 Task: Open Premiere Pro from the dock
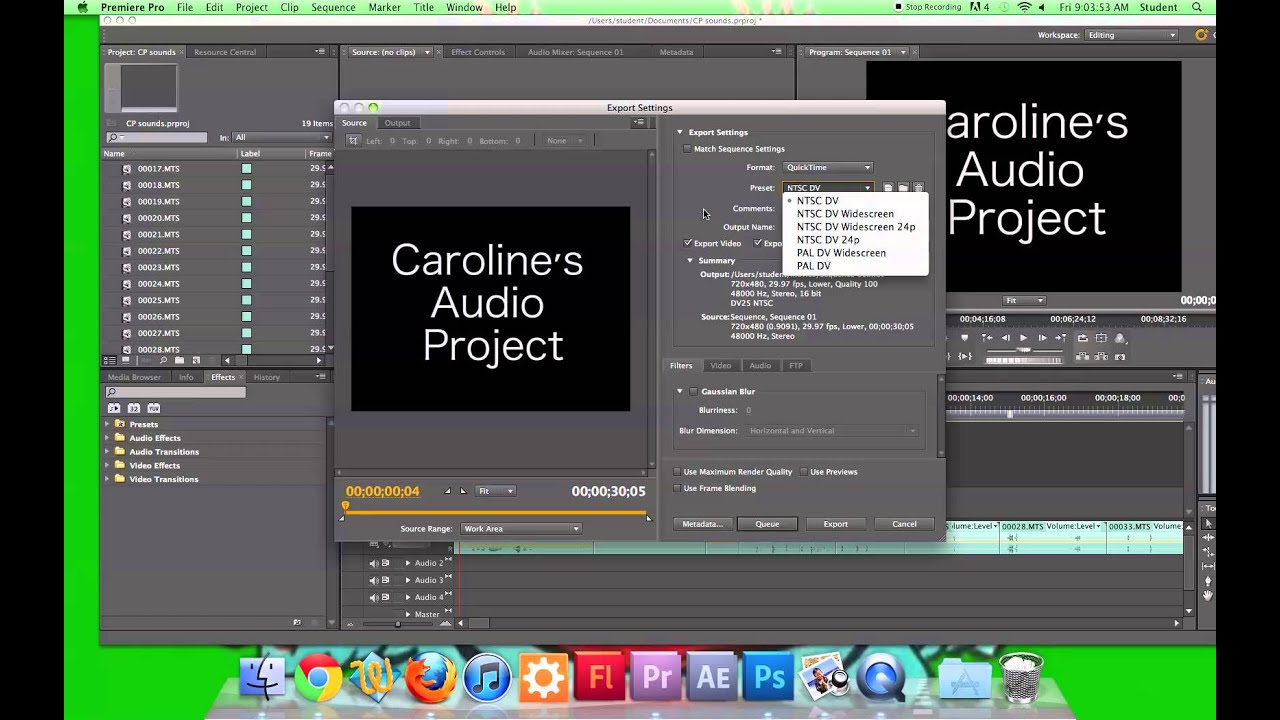[x=657, y=677]
